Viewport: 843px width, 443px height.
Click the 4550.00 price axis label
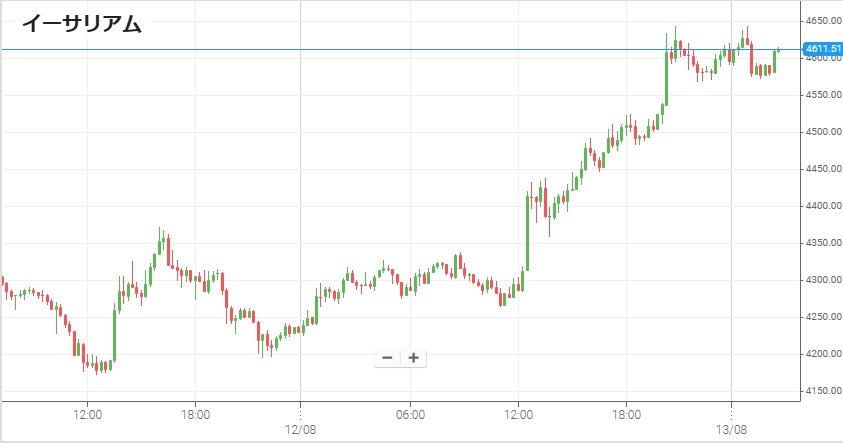click(x=824, y=95)
